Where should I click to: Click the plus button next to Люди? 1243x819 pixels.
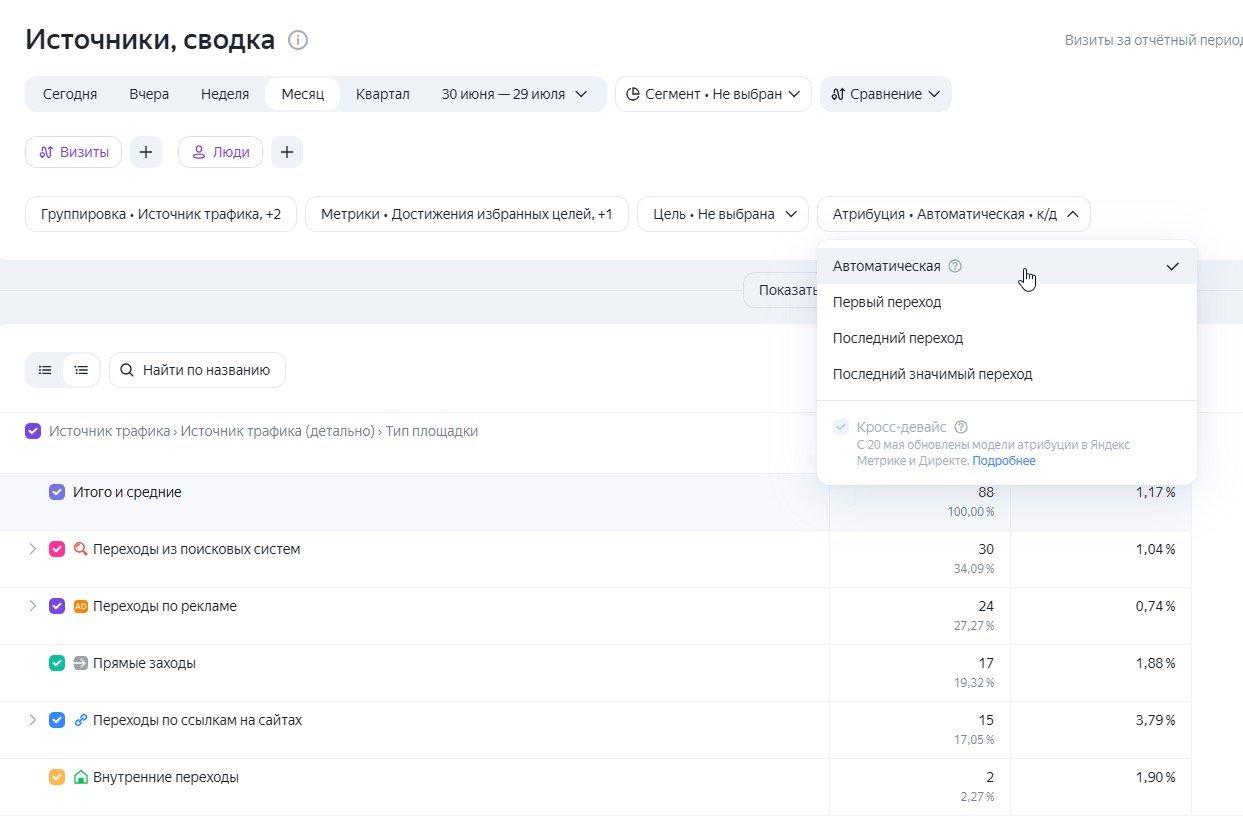287,152
